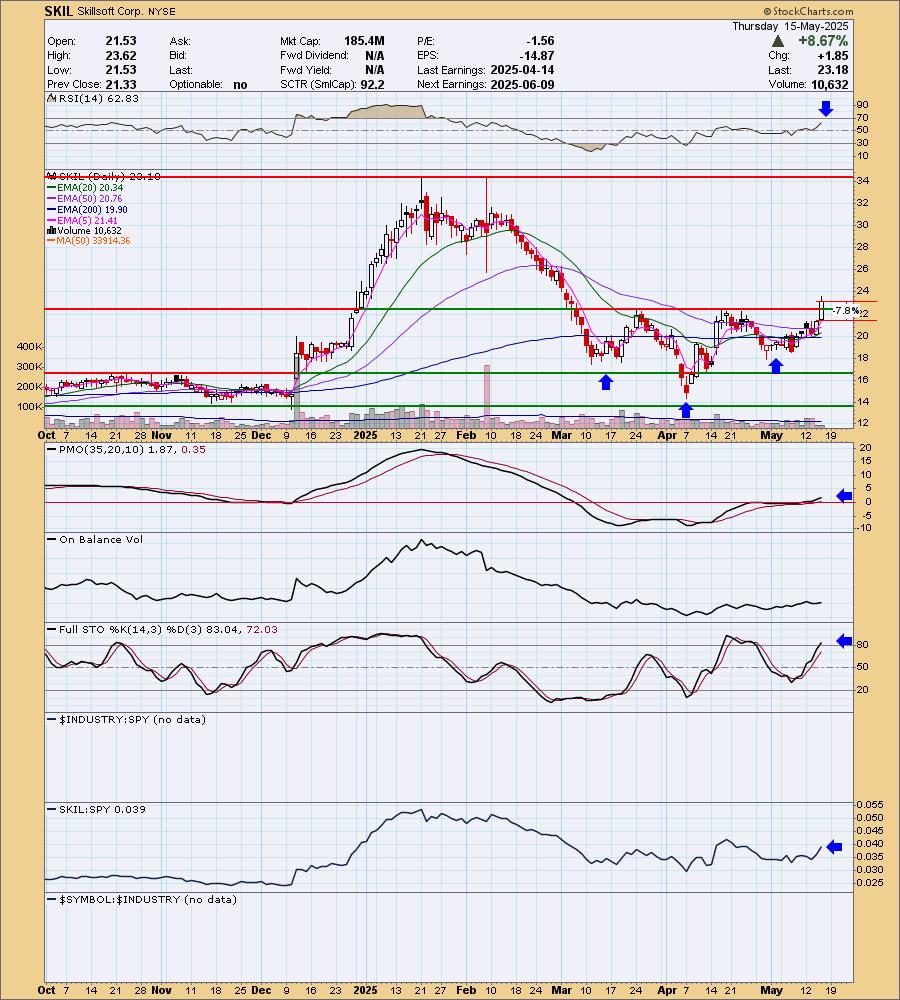Select the Skillsoft Corp. company name

point(112,11)
